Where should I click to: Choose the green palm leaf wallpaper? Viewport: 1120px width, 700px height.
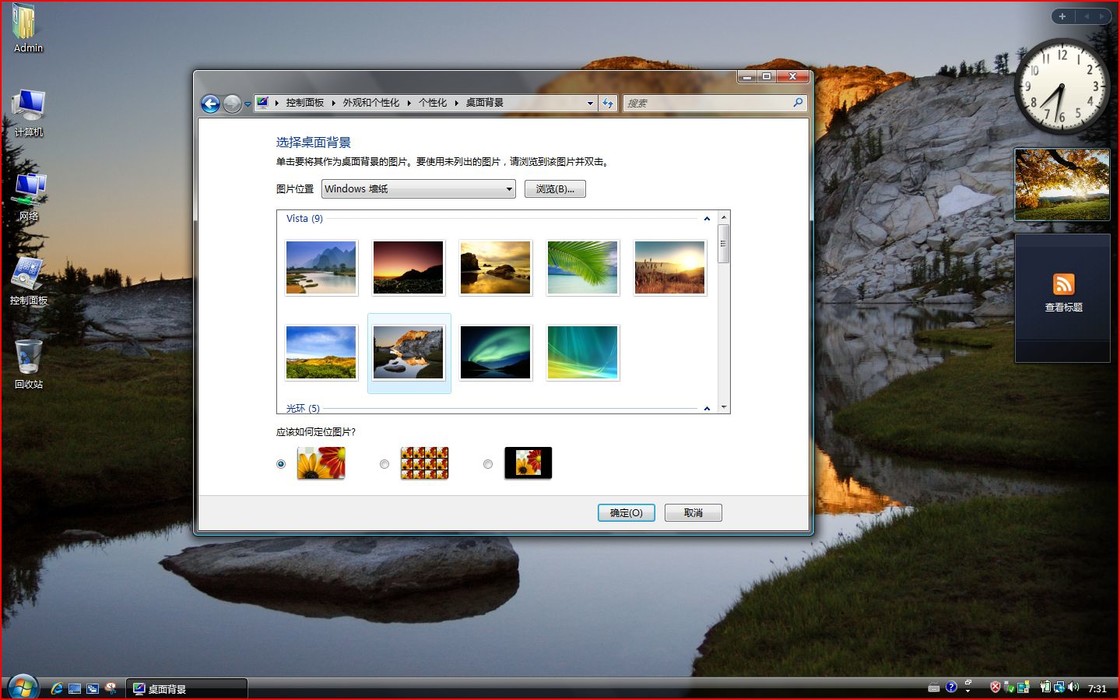tap(583, 268)
